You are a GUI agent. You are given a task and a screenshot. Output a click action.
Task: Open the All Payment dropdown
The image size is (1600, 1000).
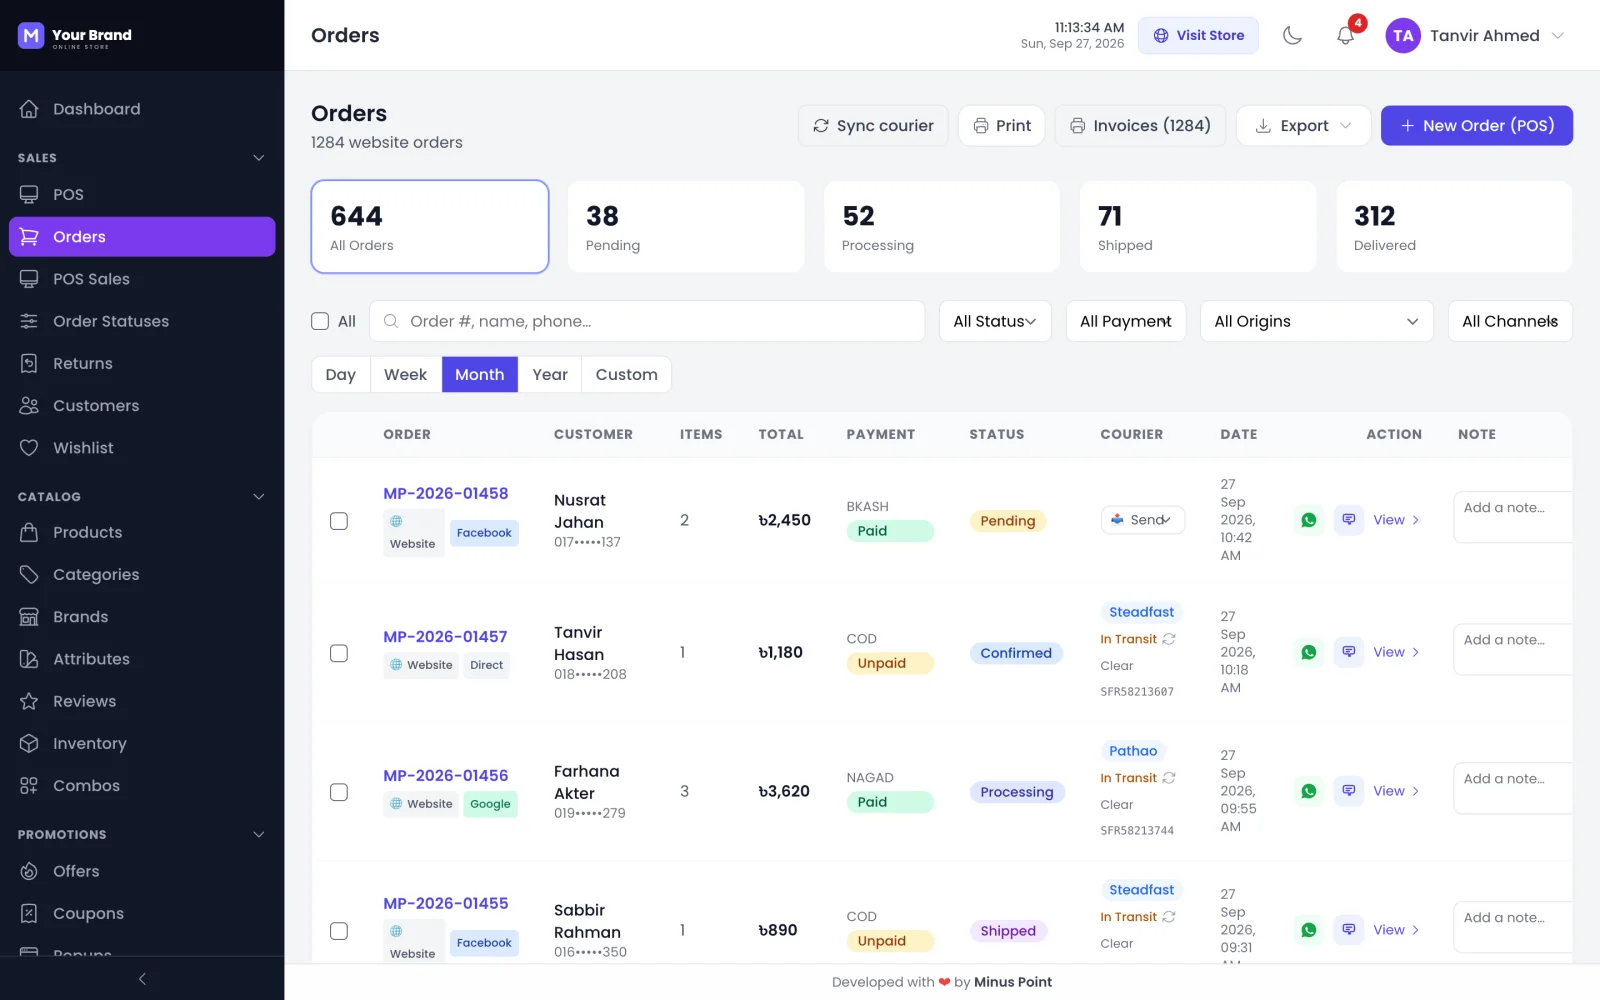click(1126, 321)
